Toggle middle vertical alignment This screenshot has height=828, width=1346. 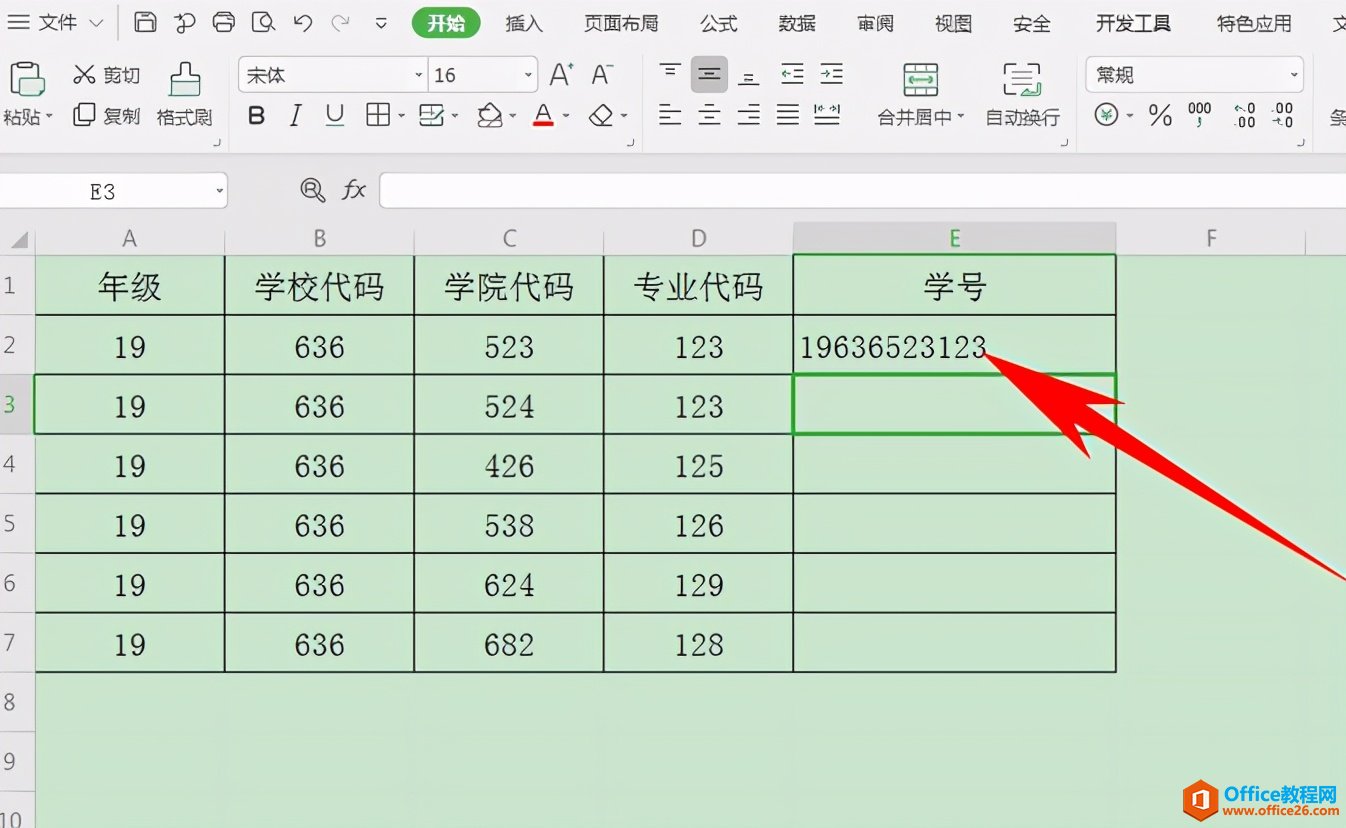pos(709,74)
